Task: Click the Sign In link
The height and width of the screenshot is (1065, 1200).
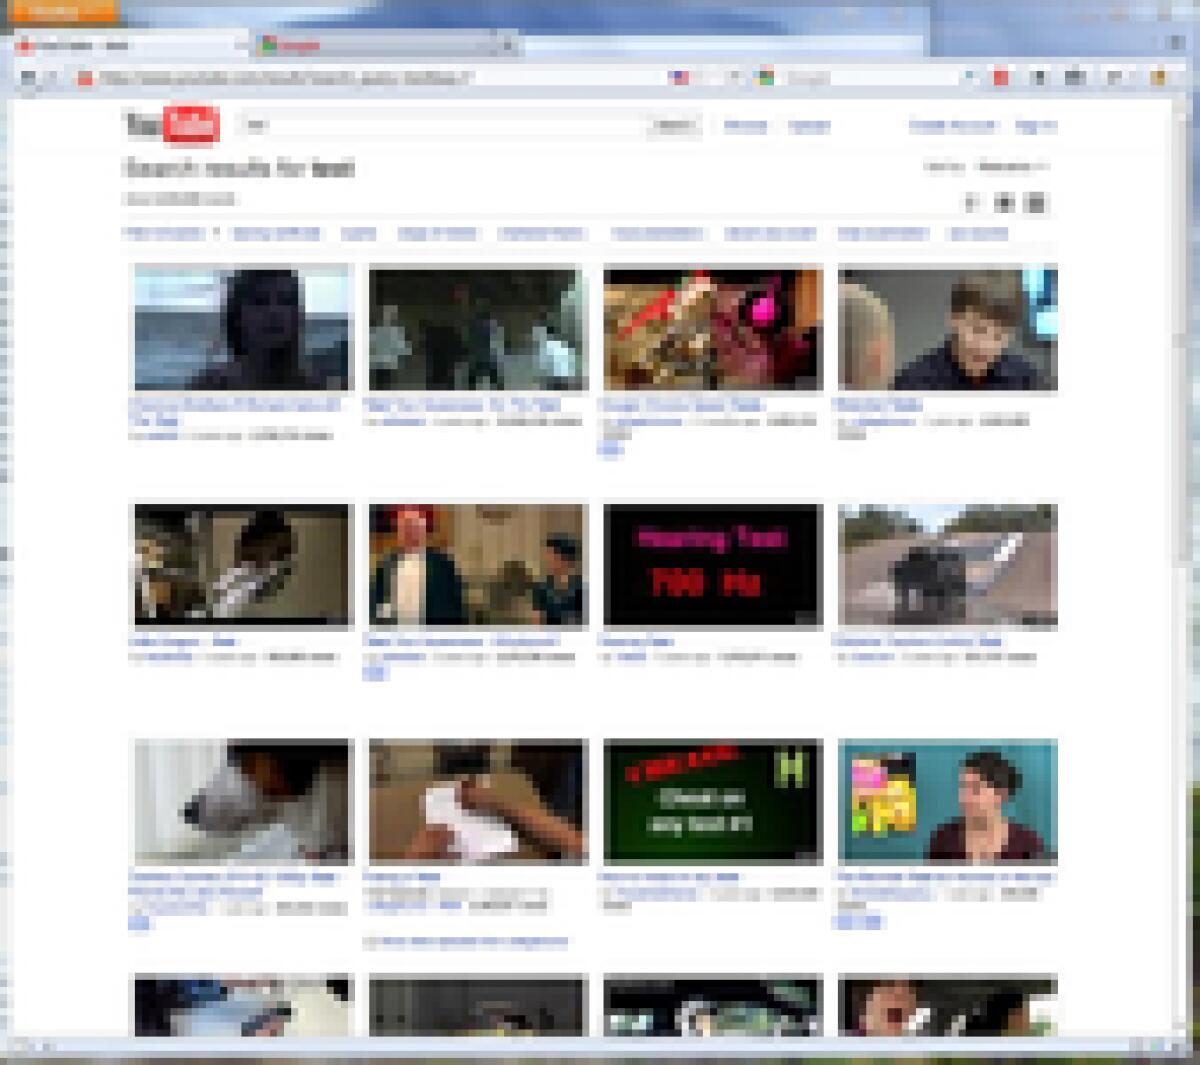Action: tap(1035, 125)
